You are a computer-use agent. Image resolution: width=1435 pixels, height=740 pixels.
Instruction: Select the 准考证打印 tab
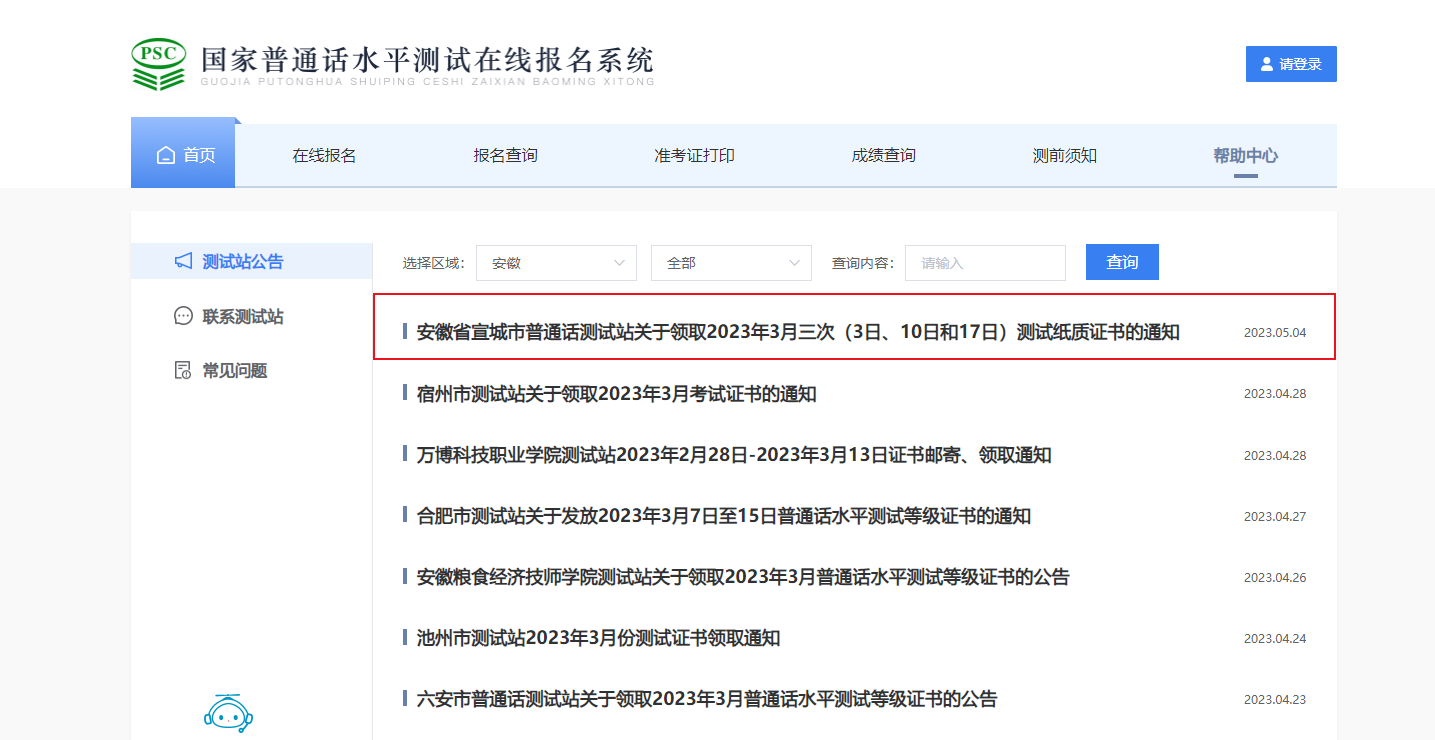pyautogui.click(x=694, y=155)
